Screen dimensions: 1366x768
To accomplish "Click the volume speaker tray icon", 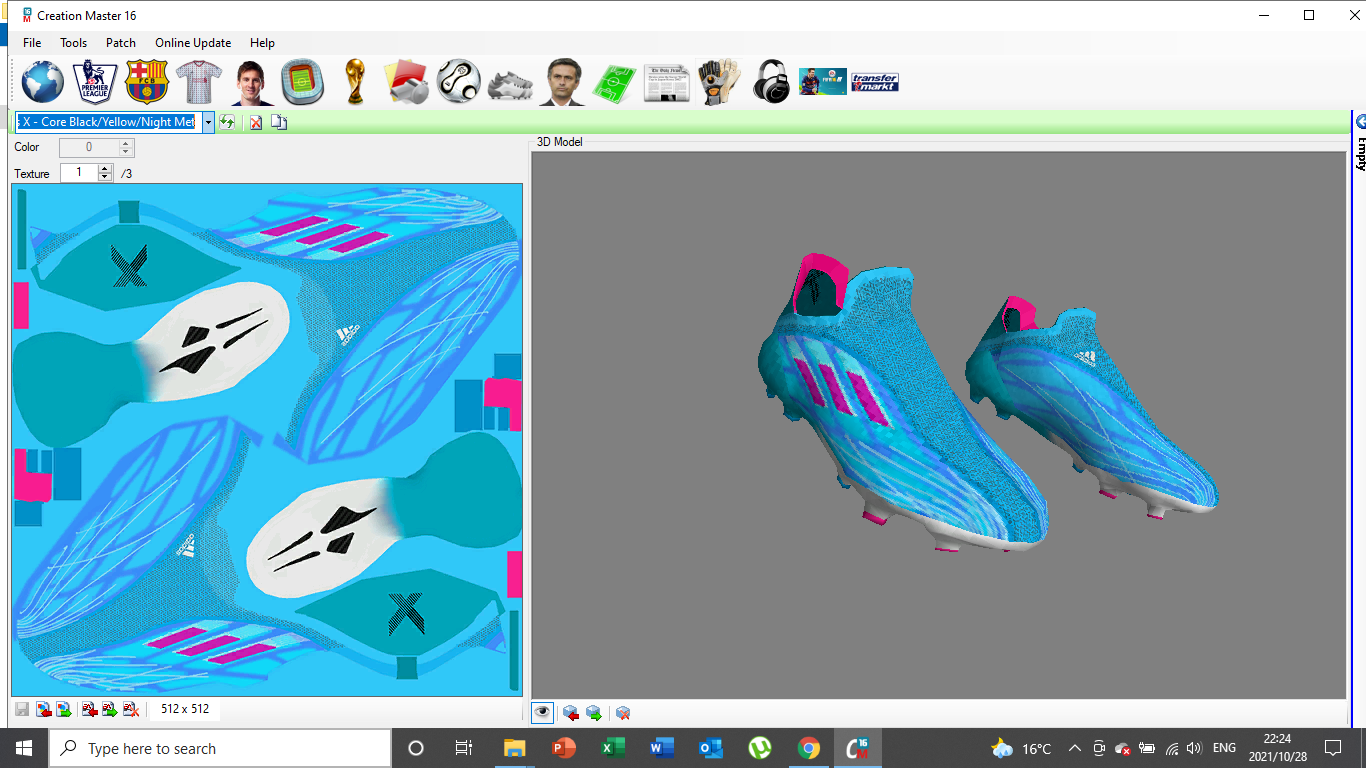I will tap(1194, 748).
